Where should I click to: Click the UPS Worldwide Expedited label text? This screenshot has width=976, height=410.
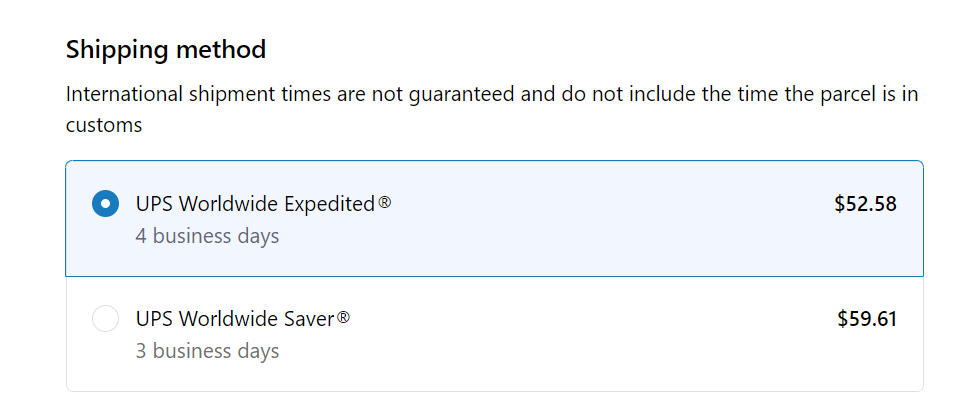(x=254, y=204)
